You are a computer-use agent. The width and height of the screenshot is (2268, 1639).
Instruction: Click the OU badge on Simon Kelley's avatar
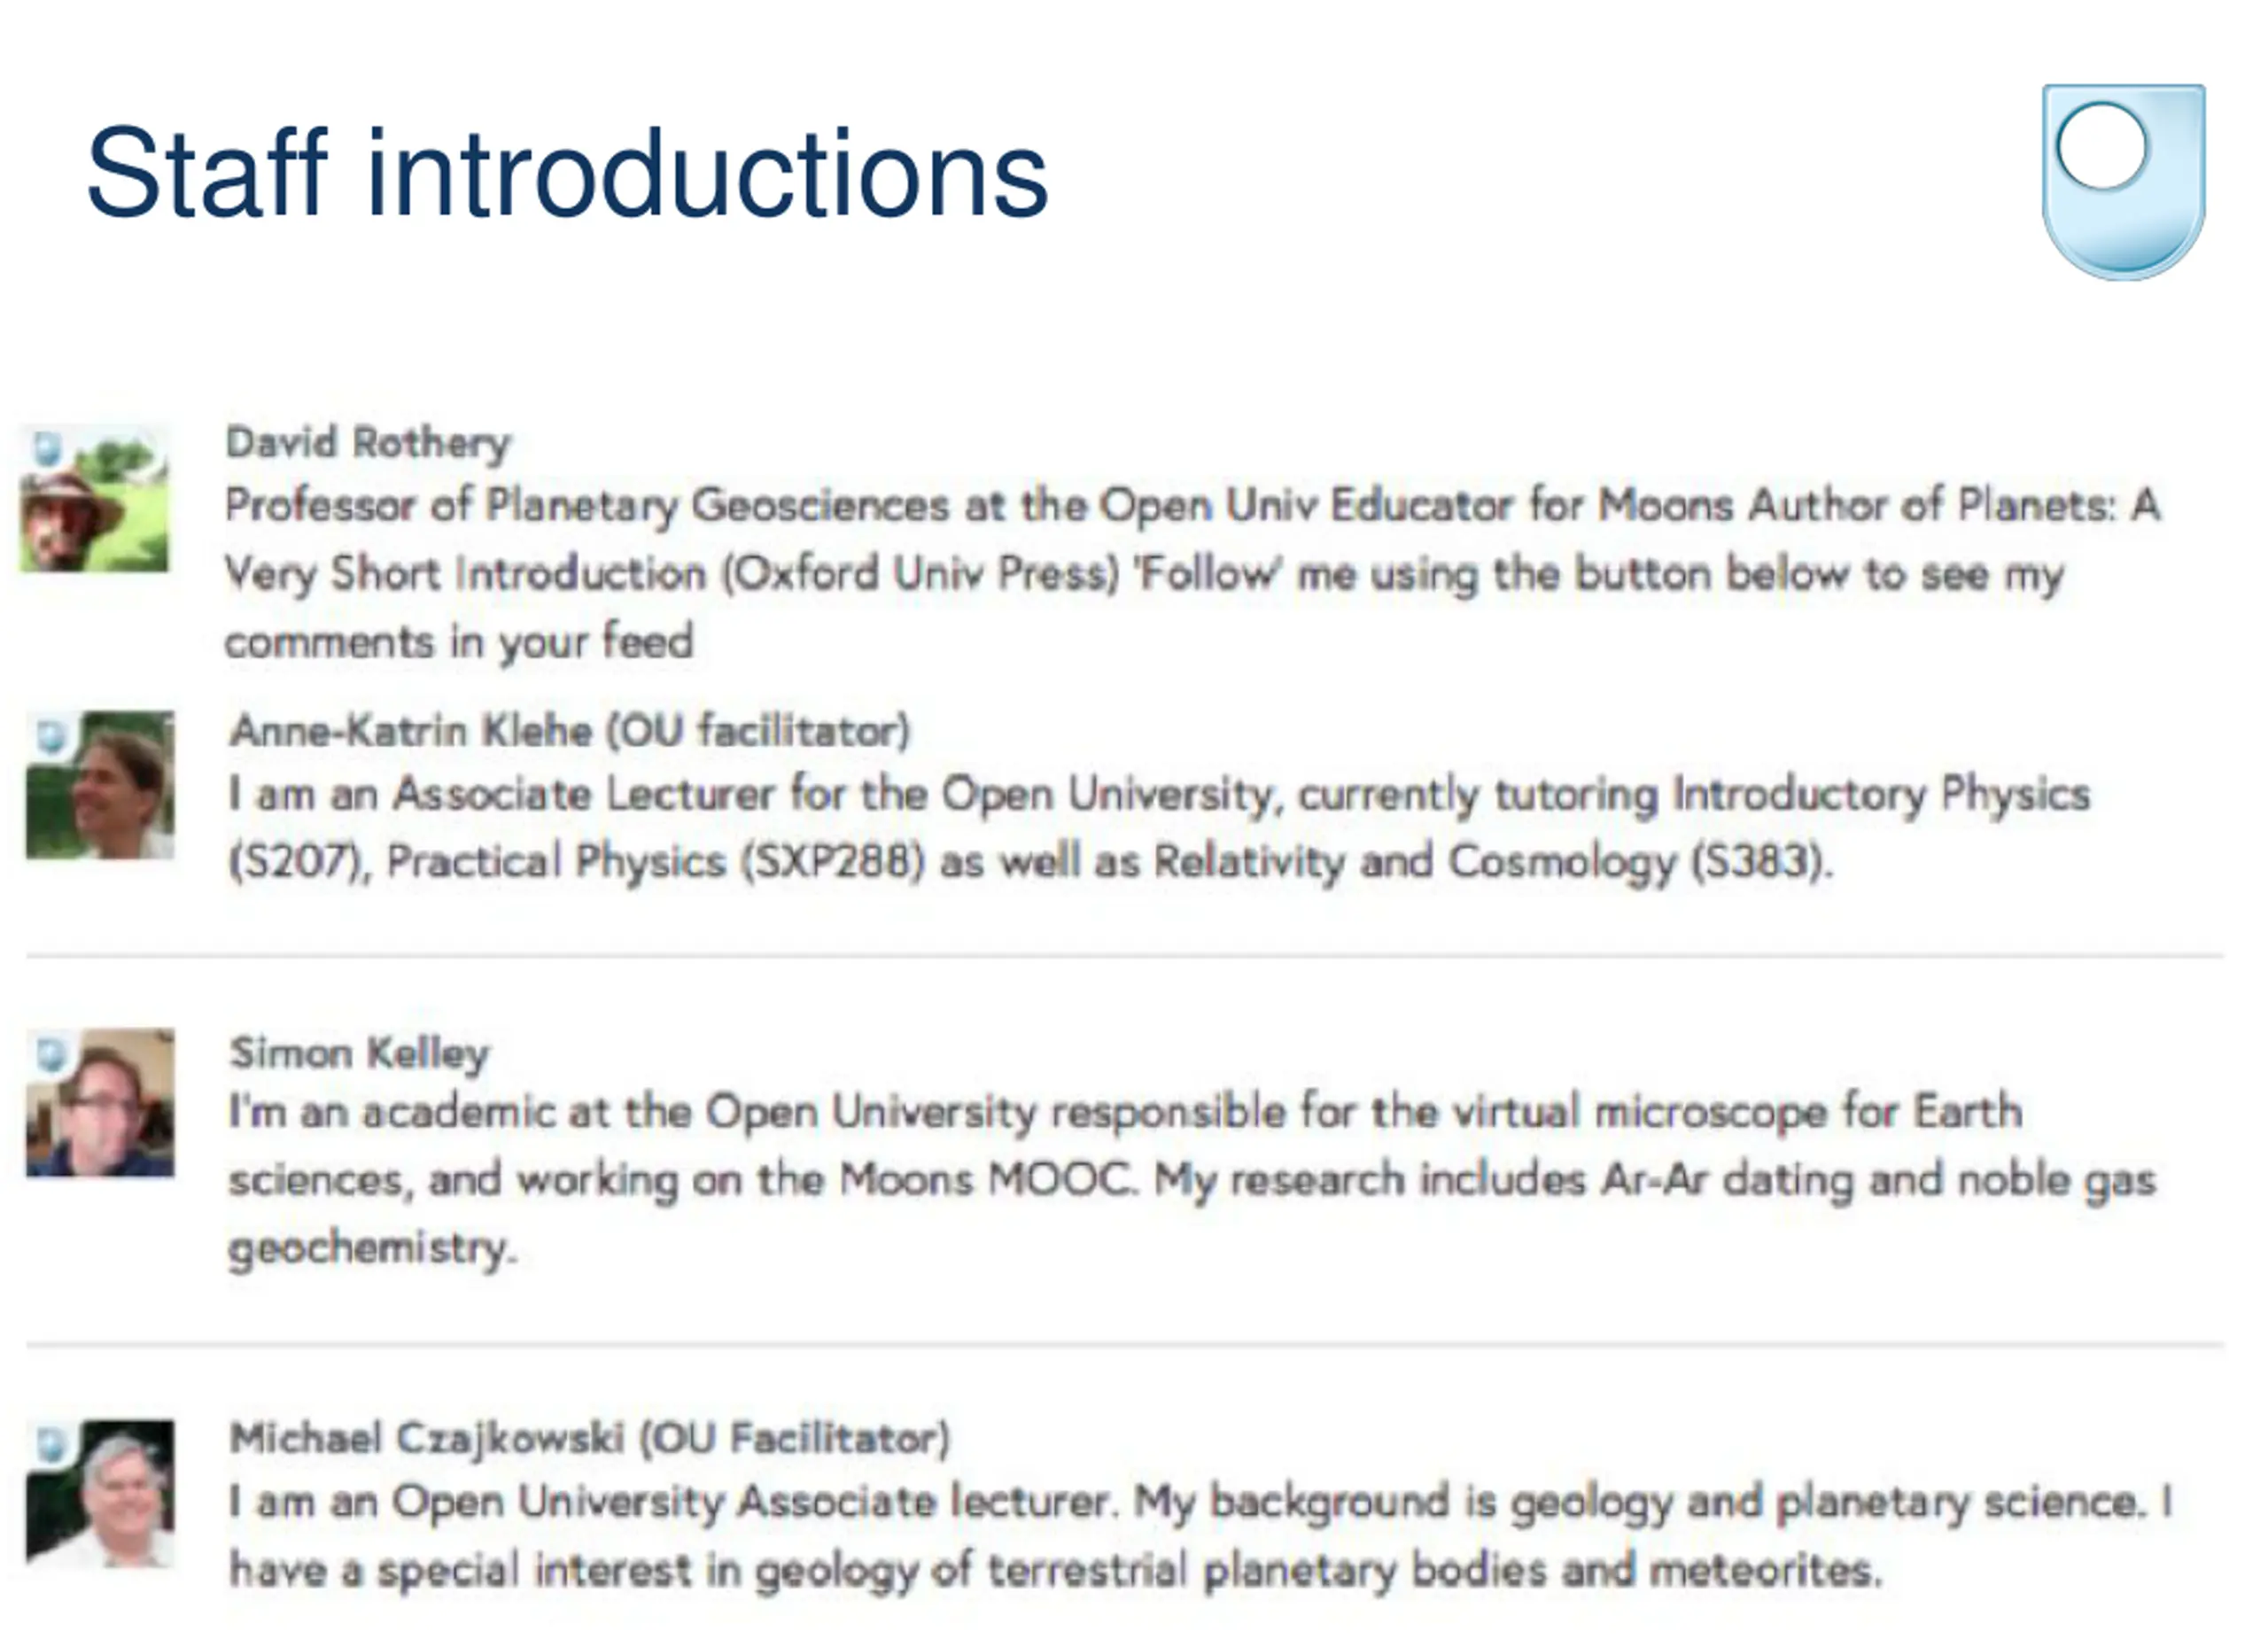(51, 1053)
